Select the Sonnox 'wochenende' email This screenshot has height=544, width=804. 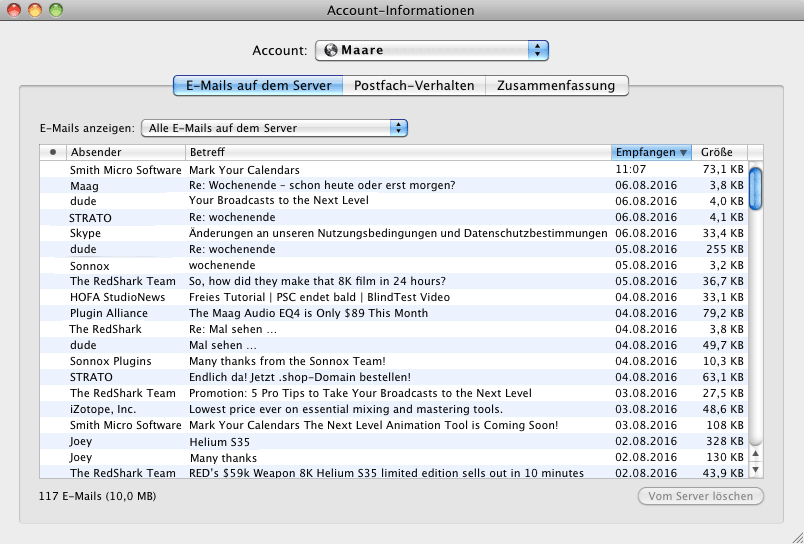click(394, 266)
